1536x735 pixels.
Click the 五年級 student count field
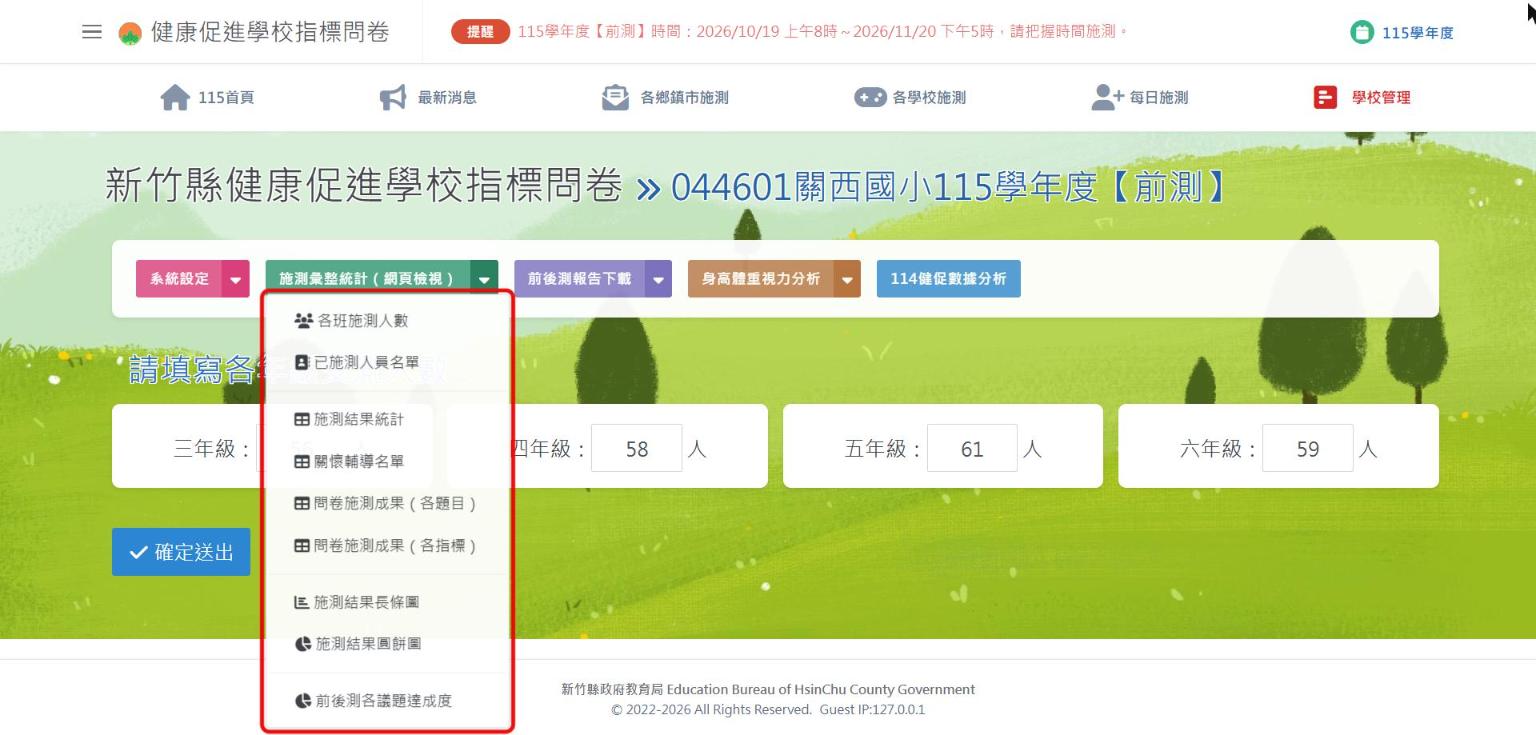coord(972,449)
